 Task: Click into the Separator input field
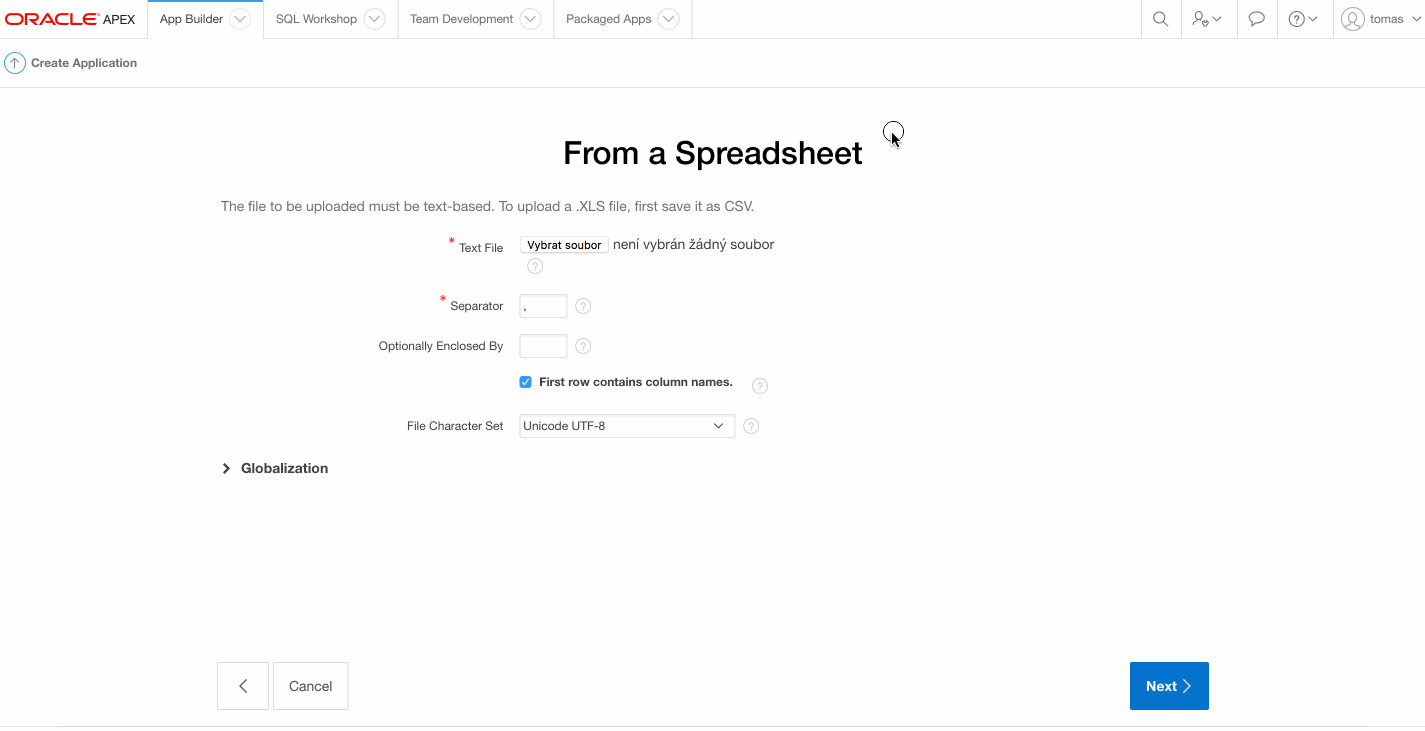(543, 306)
